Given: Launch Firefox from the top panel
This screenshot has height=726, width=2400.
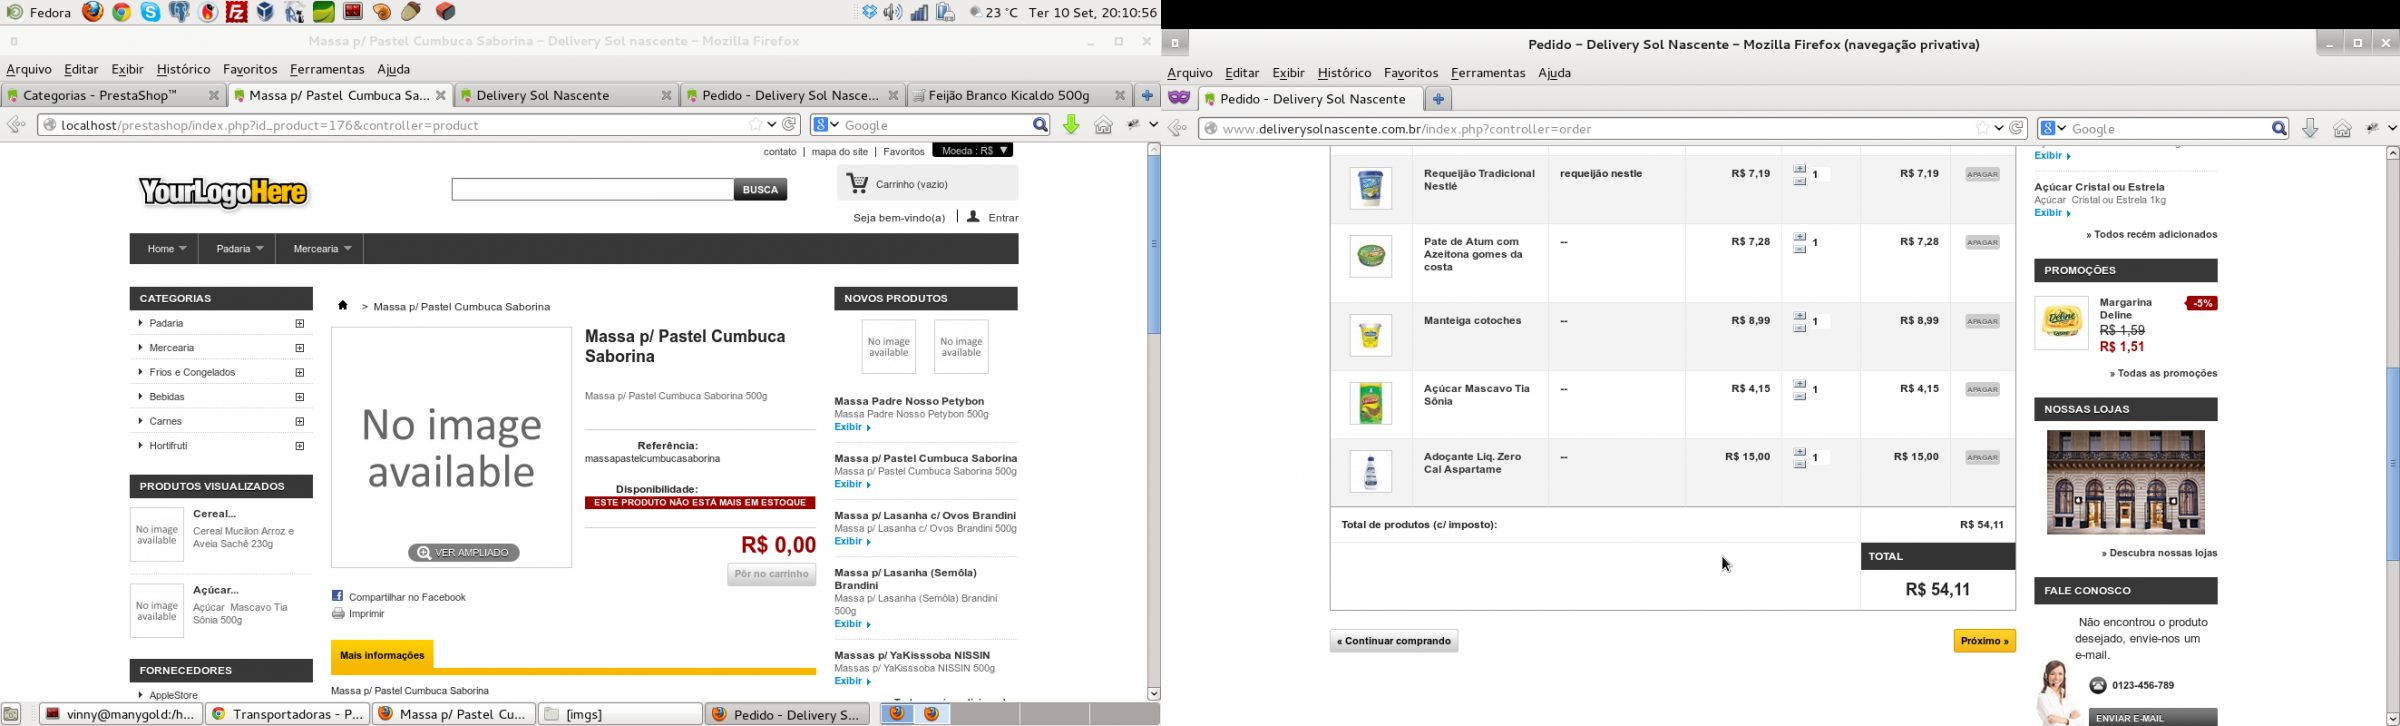Looking at the screenshot, I should 93,12.
